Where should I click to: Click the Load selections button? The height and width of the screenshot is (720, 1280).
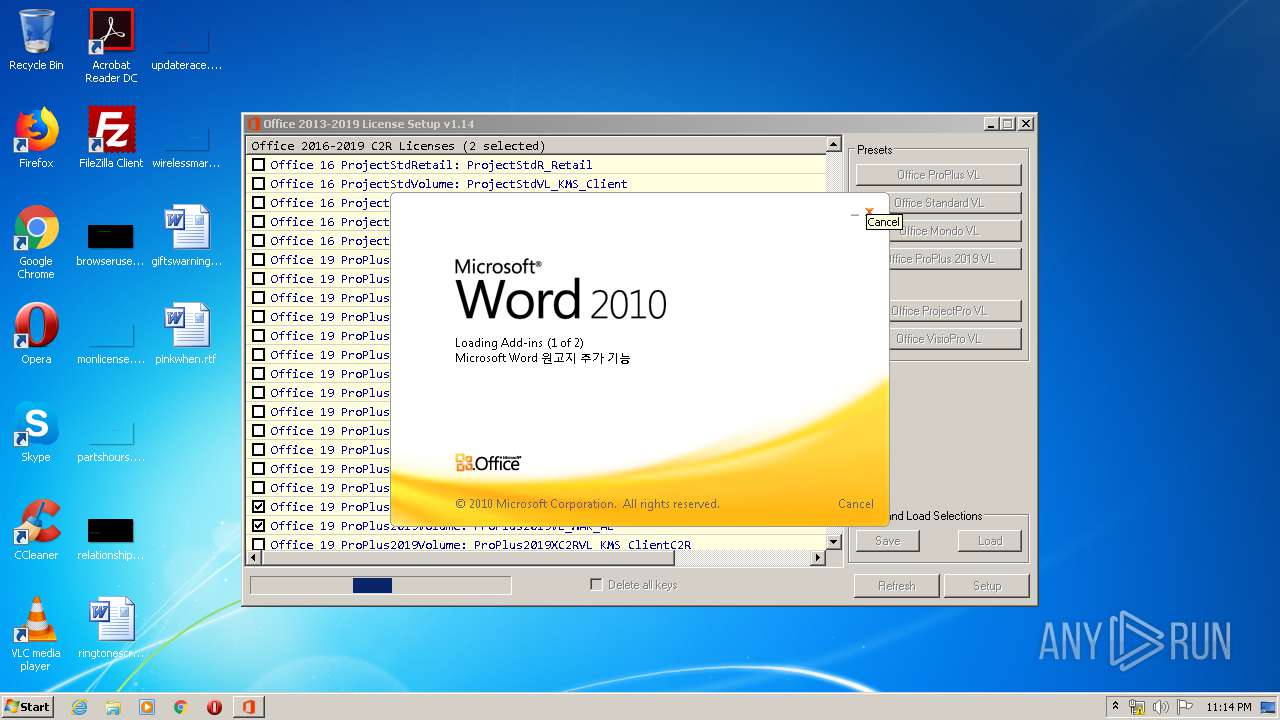(990, 541)
